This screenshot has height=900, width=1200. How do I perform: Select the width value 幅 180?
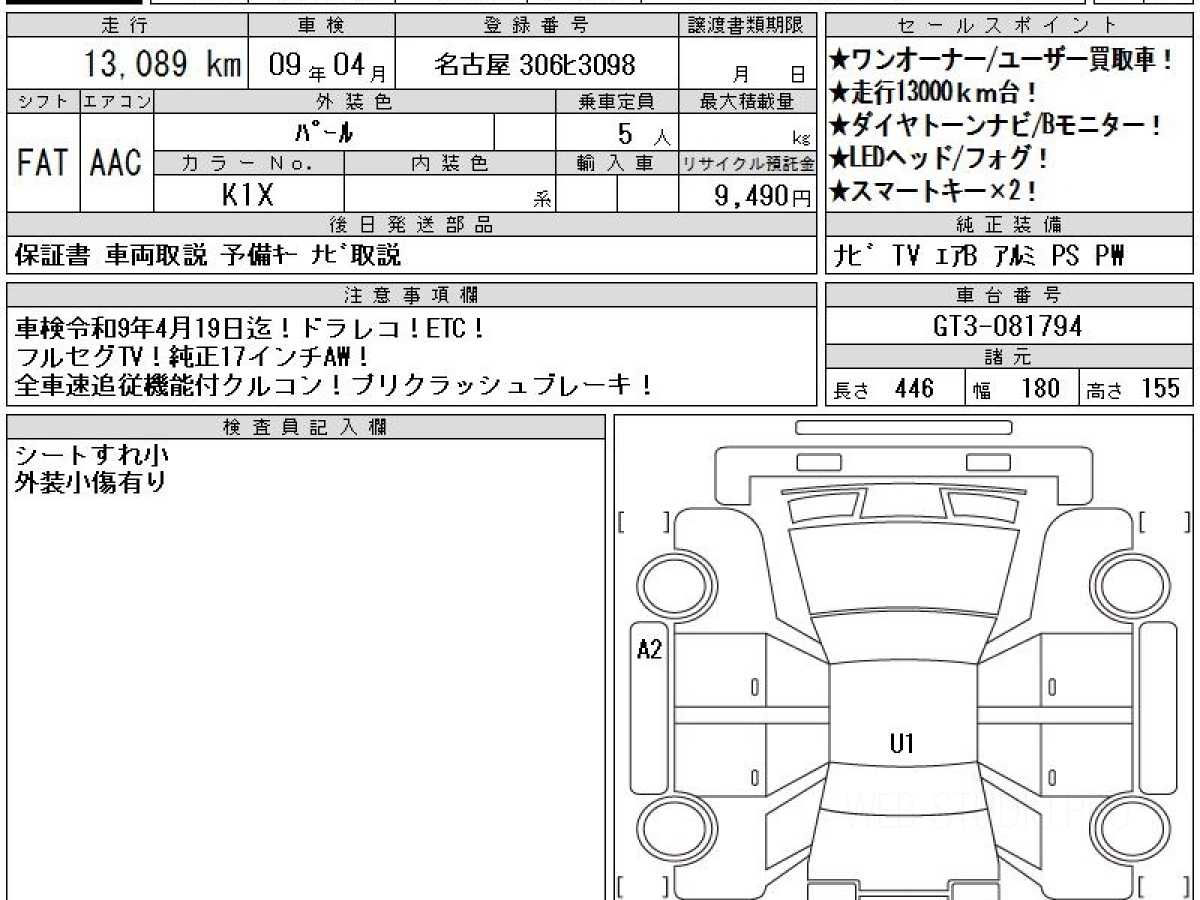[x=1016, y=389]
